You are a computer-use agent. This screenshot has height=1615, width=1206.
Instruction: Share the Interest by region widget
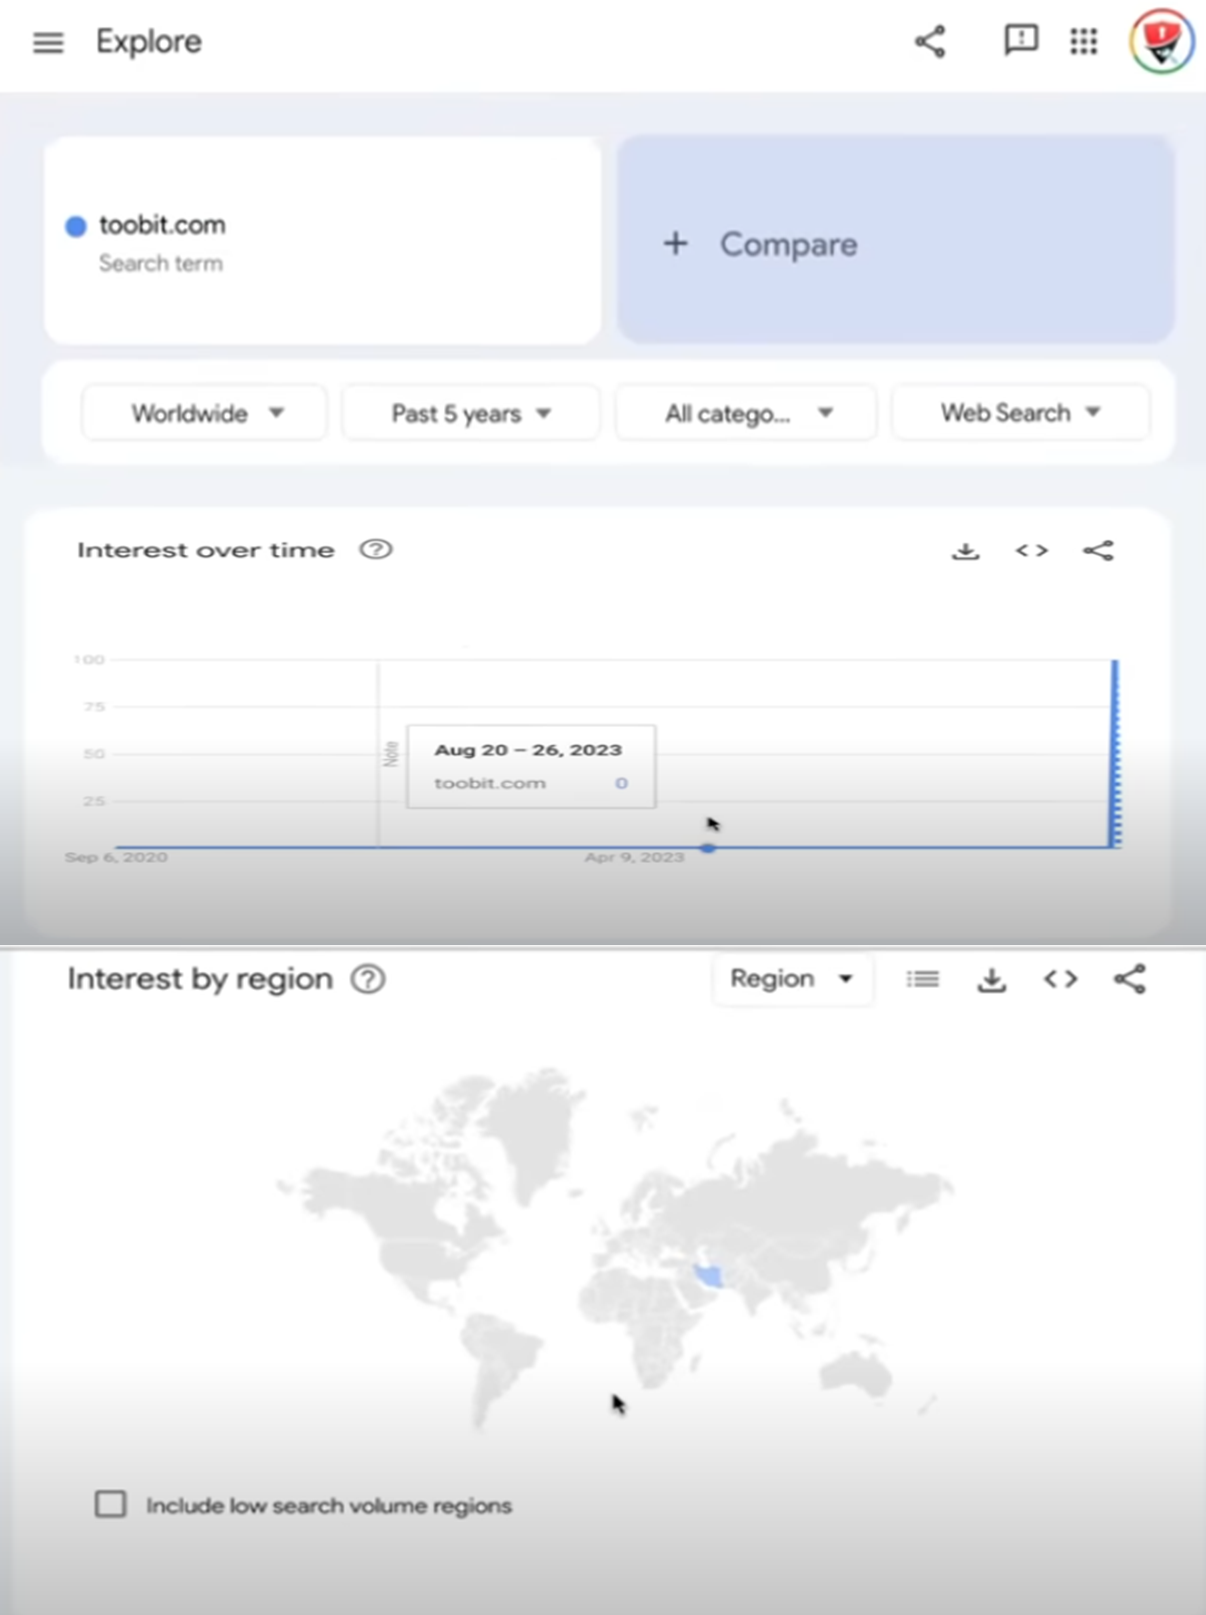1130,979
